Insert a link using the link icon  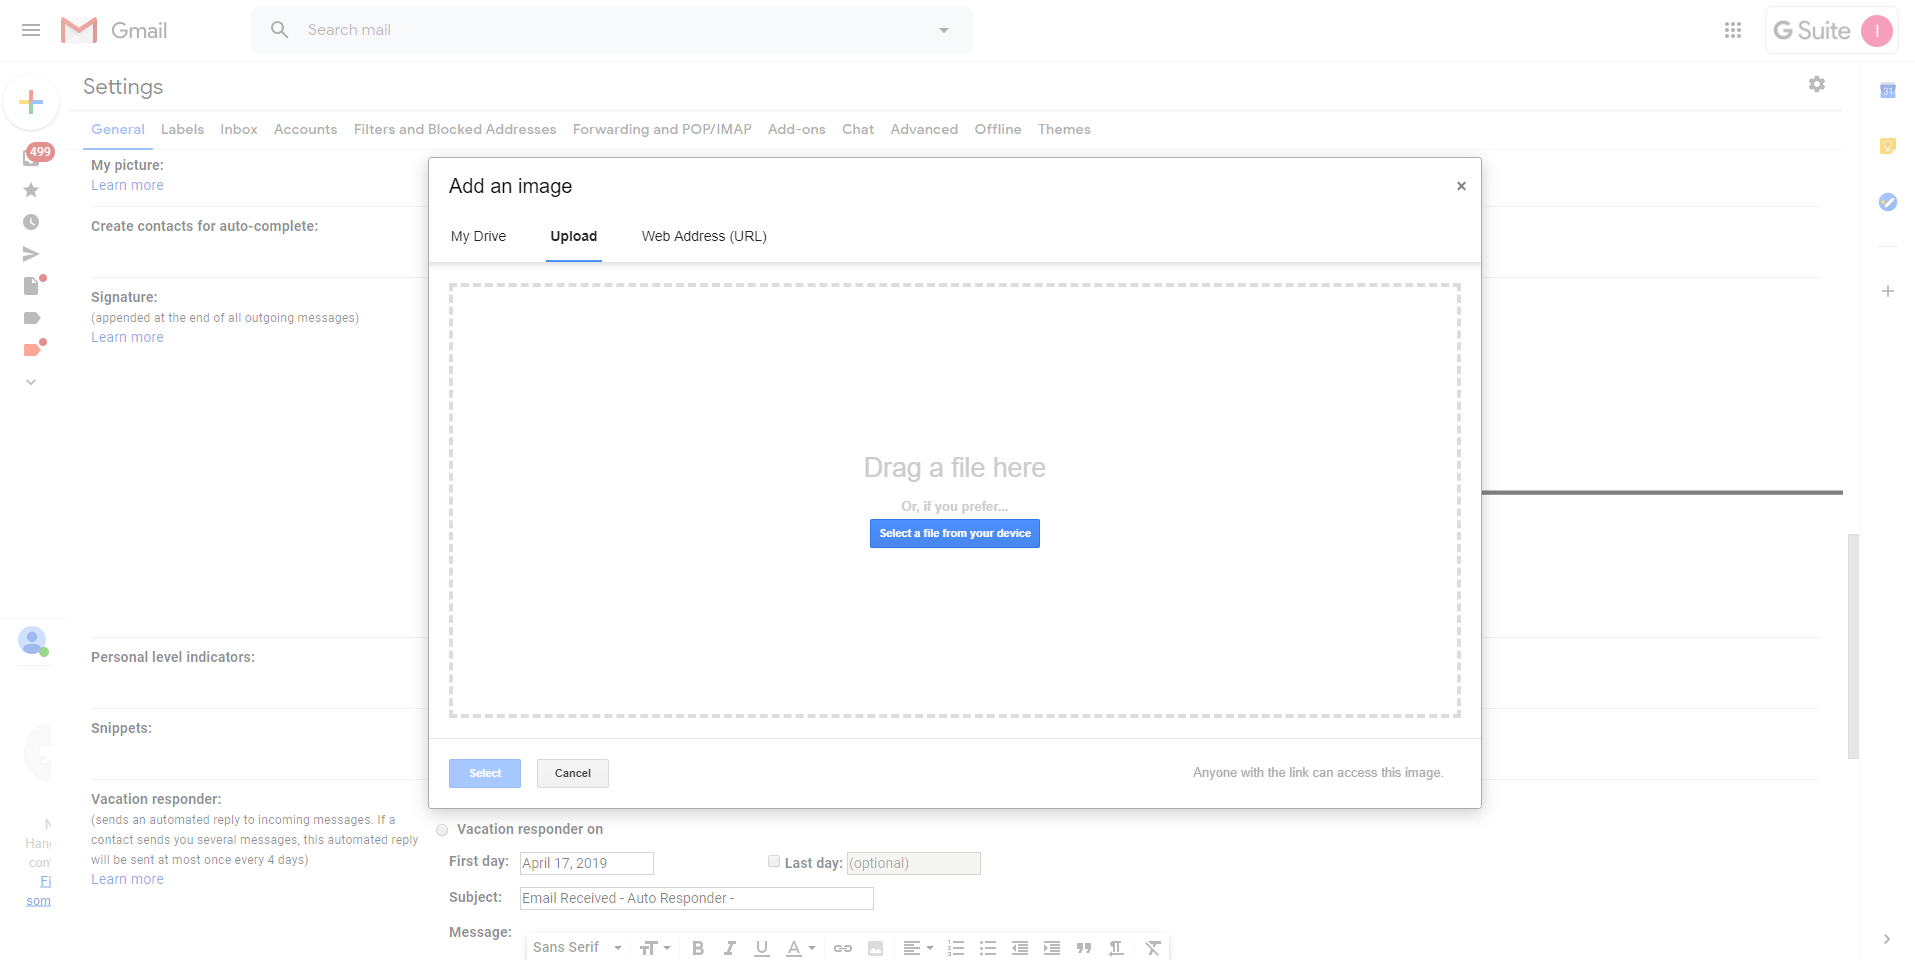[842, 948]
